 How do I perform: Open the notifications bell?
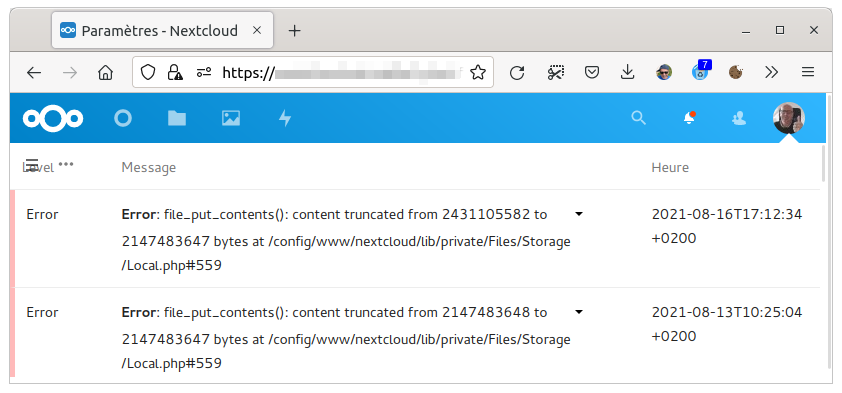[x=689, y=118]
